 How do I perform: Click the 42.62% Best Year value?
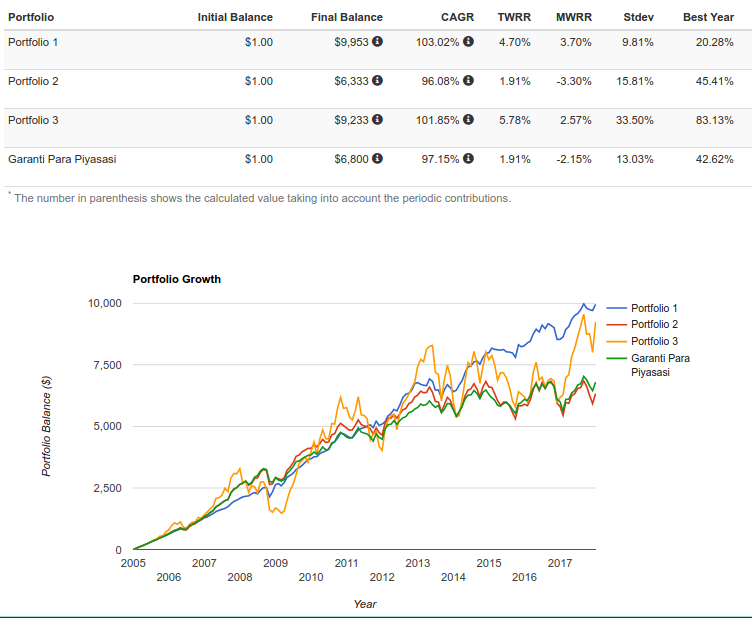[715, 159]
